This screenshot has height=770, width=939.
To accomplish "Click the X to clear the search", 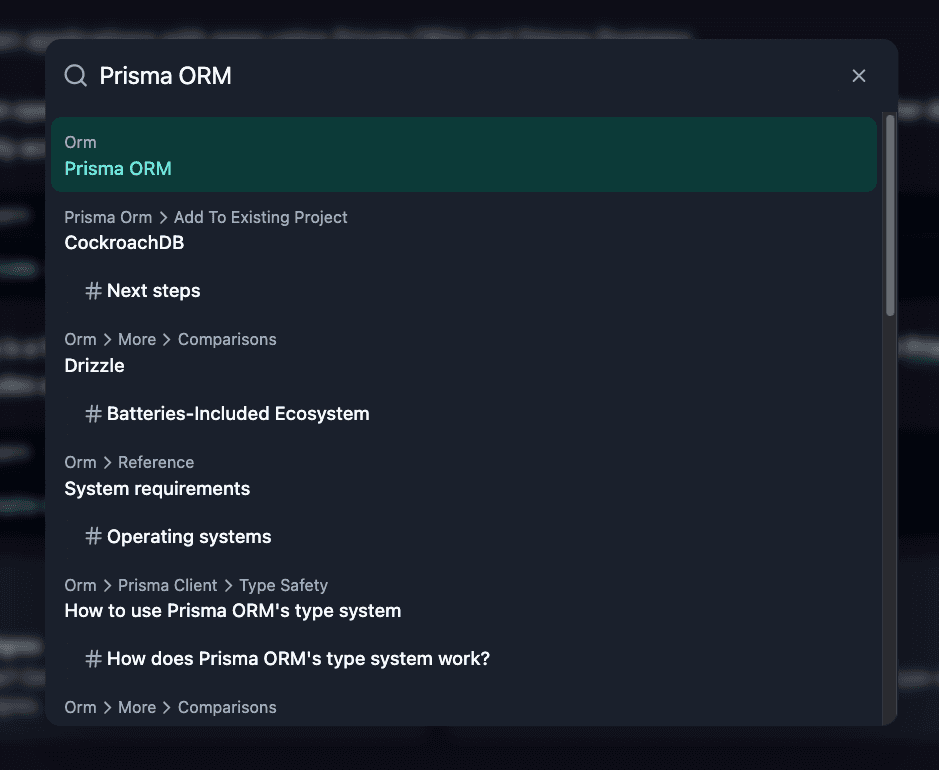I will (x=858, y=75).
